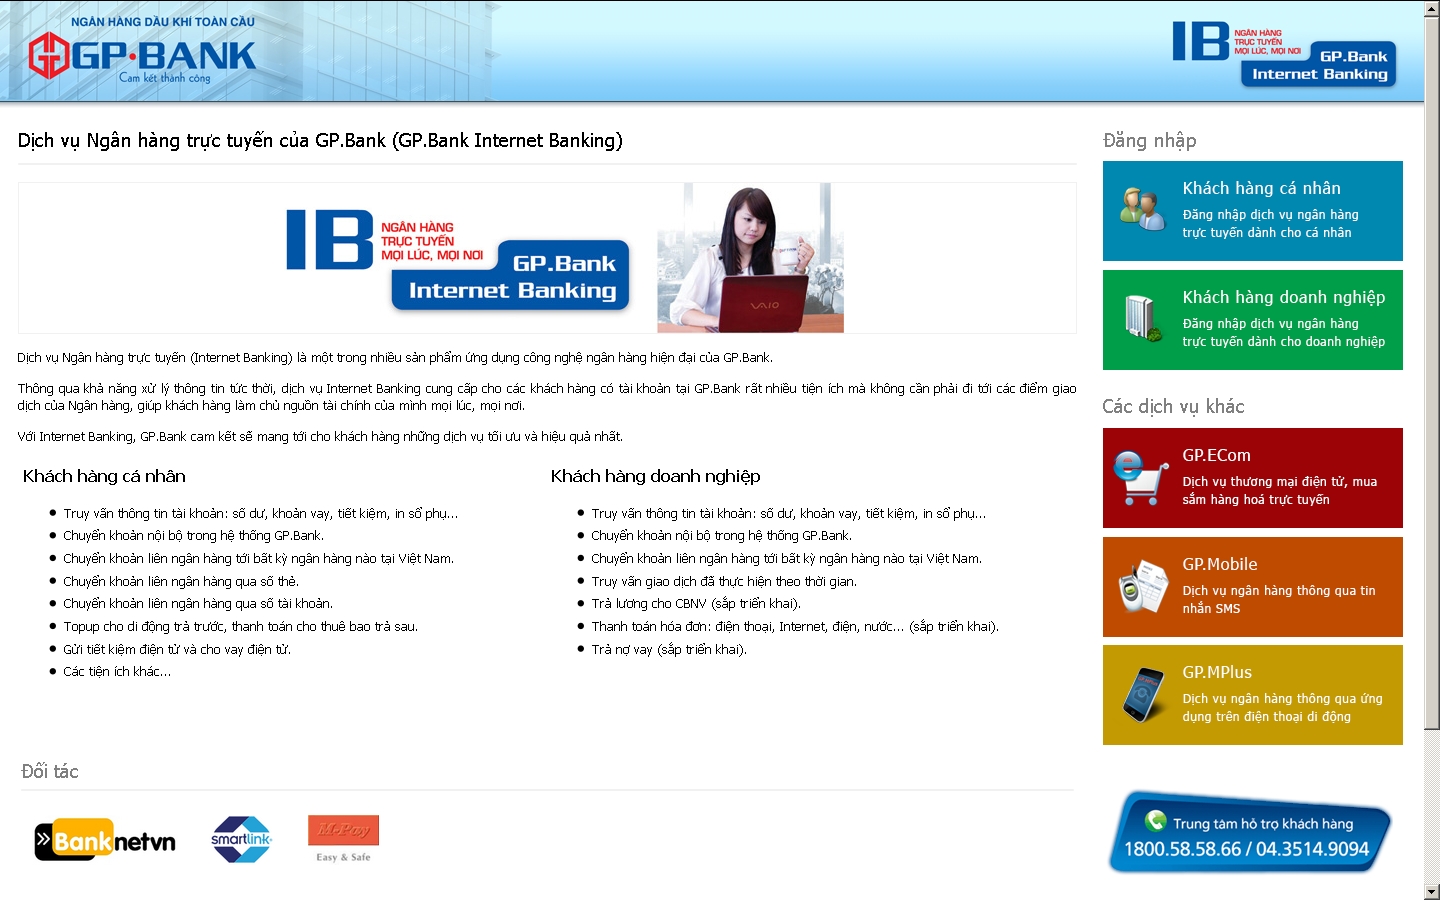Click the Các dịch vụ khác heading
Viewport: 1440px width, 900px height.
pyautogui.click(x=1173, y=406)
